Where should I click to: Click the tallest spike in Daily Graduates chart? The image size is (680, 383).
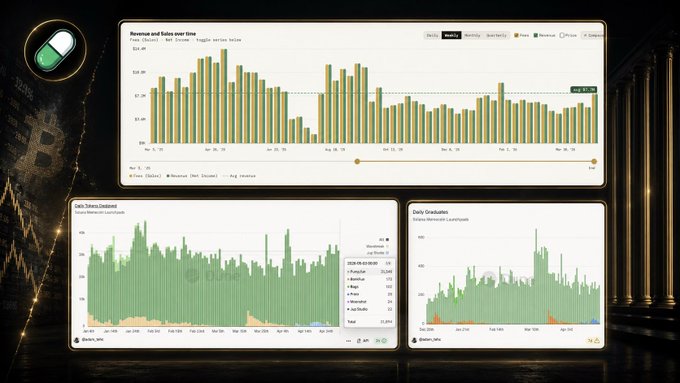pyautogui.click(x=536, y=276)
